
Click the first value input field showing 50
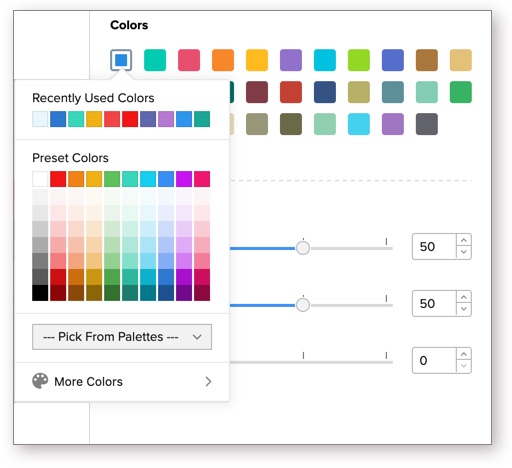click(x=434, y=247)
